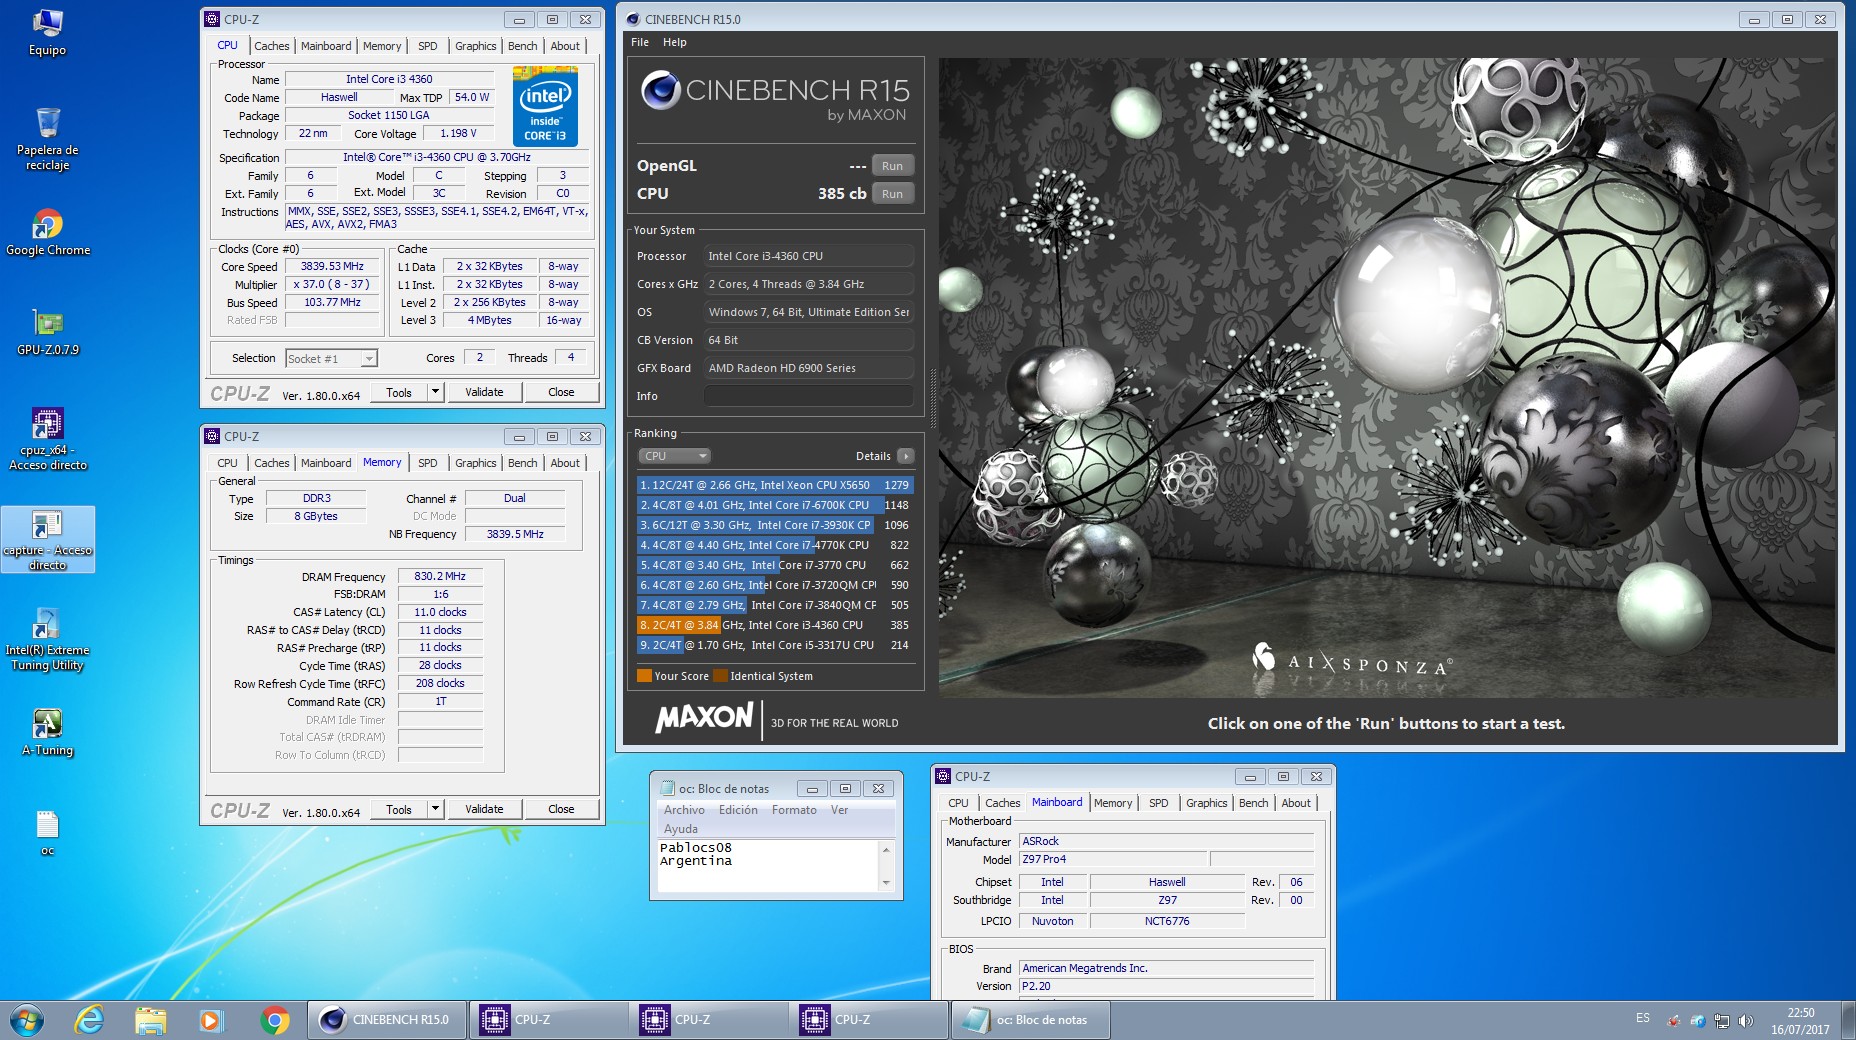Open Graphics tab in Mainboard CPU-Z window
1856x1040 pixels.
pyautogui.click(x=1206, y=803)
